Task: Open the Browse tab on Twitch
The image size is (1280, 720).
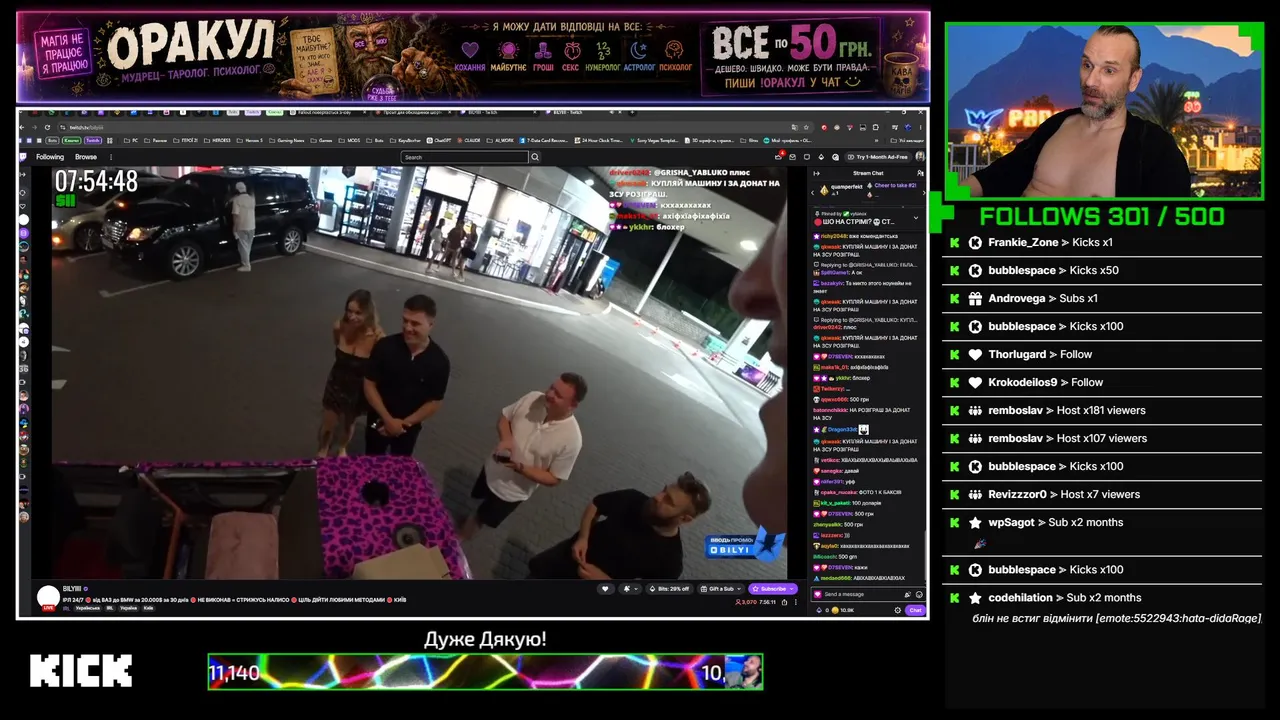Action: pyautogui.click(x=86, y=157)
